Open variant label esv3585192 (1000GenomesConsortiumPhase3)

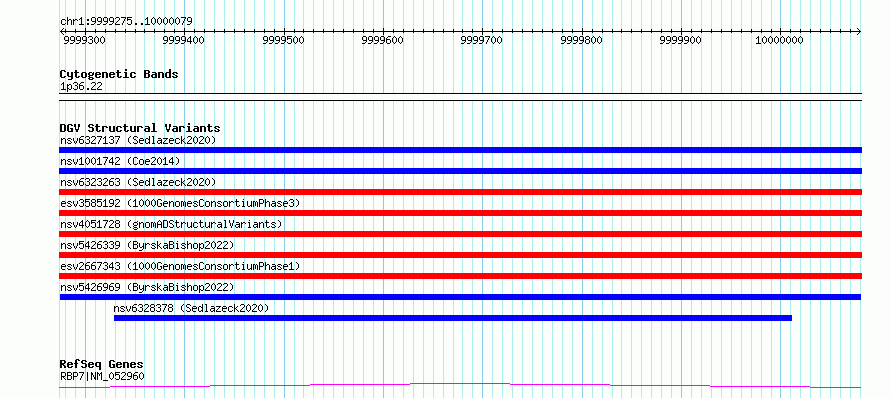pyautogui.click(x=180, y=203)
